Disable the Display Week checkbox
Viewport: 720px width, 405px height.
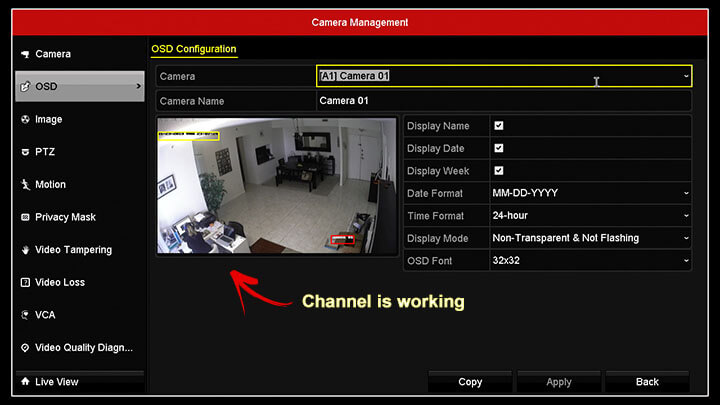point(499,170)
